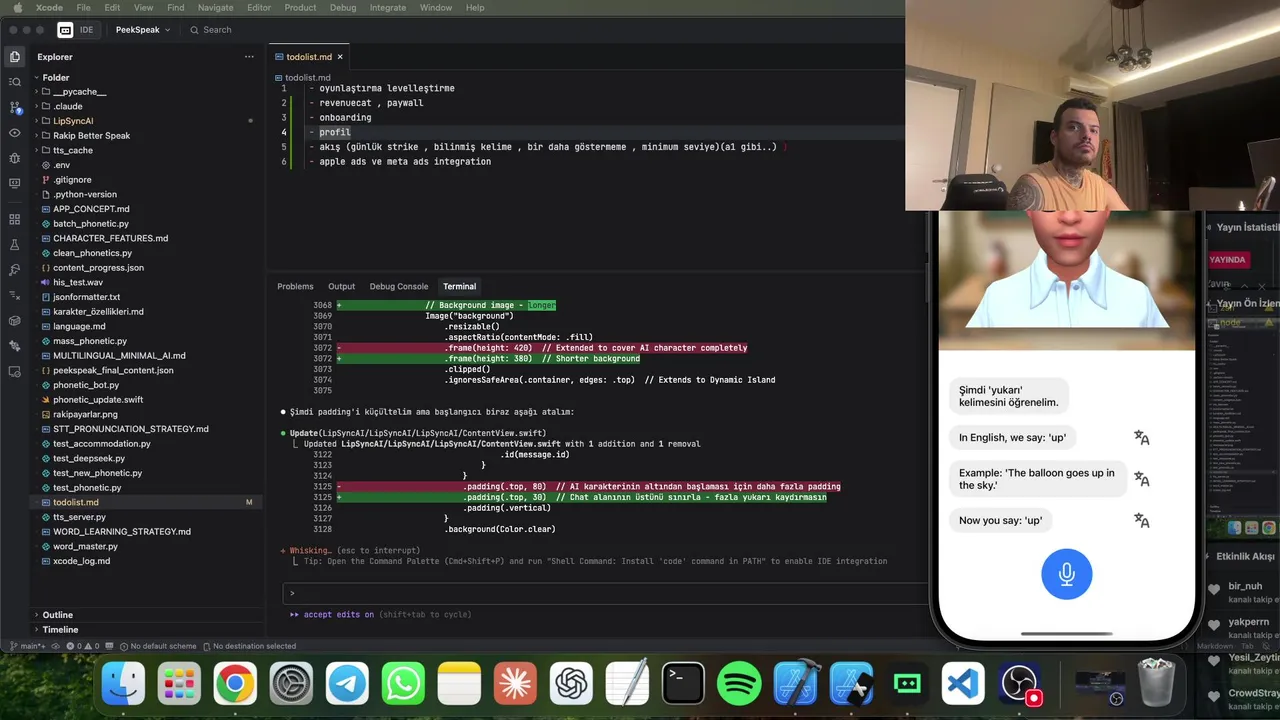Click the 'onboarding' line in editor
Viewport: 1280px width, 720px height.
[345, 117]
